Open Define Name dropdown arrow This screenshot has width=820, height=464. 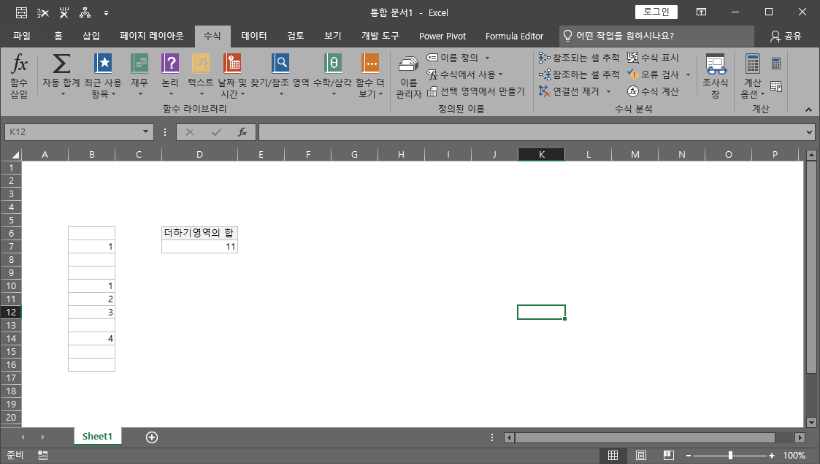click(x=487, y=58)
